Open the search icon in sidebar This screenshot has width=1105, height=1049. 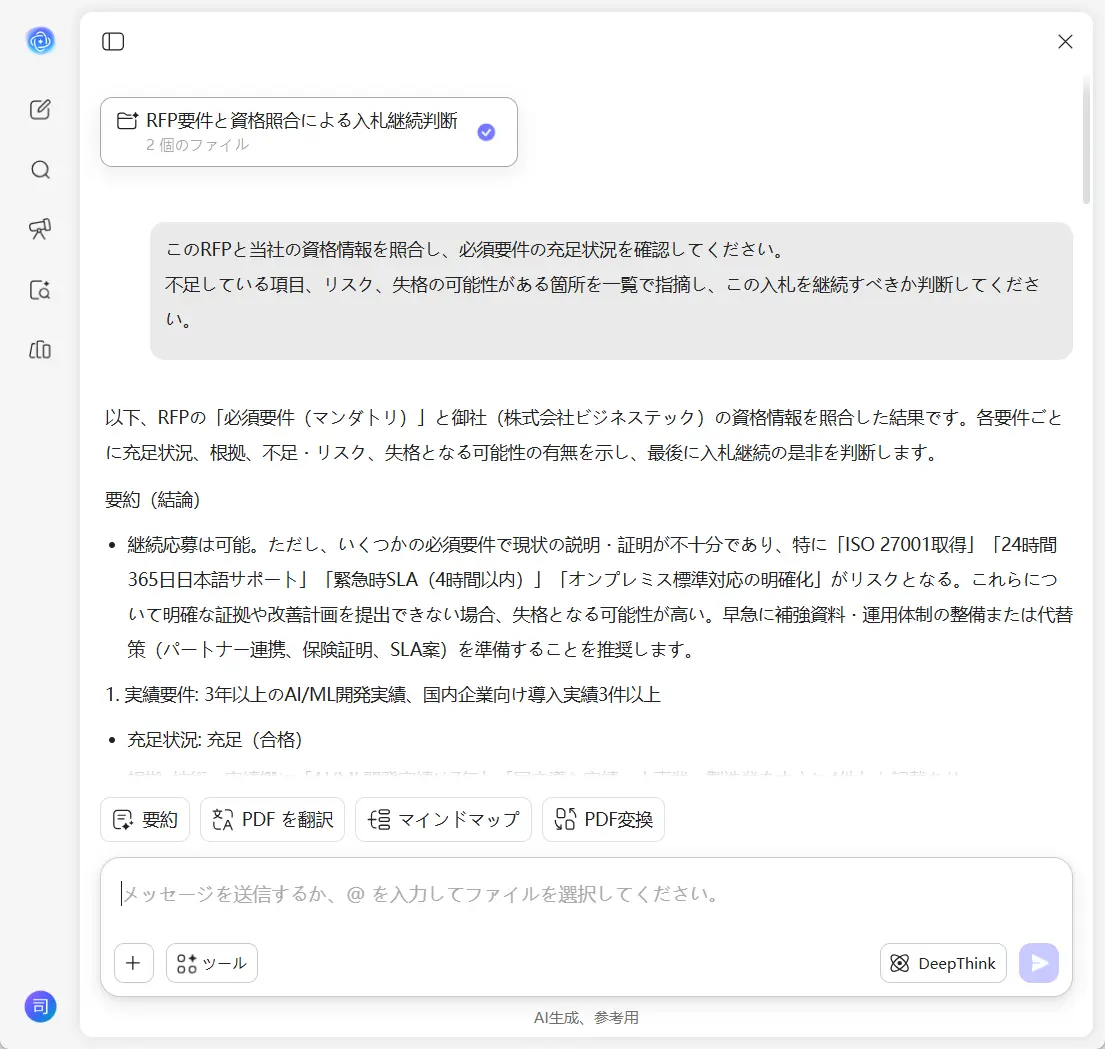tap(40, 170)
